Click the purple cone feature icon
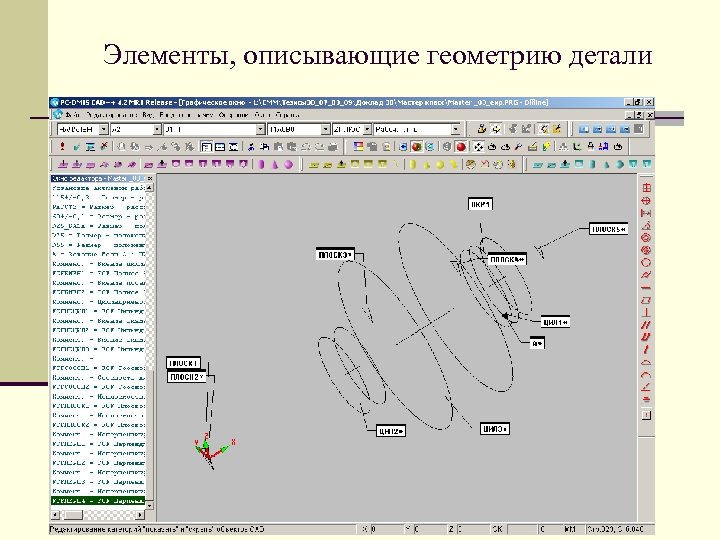Viewport: 720px width, 540px height. coord(275,164)
